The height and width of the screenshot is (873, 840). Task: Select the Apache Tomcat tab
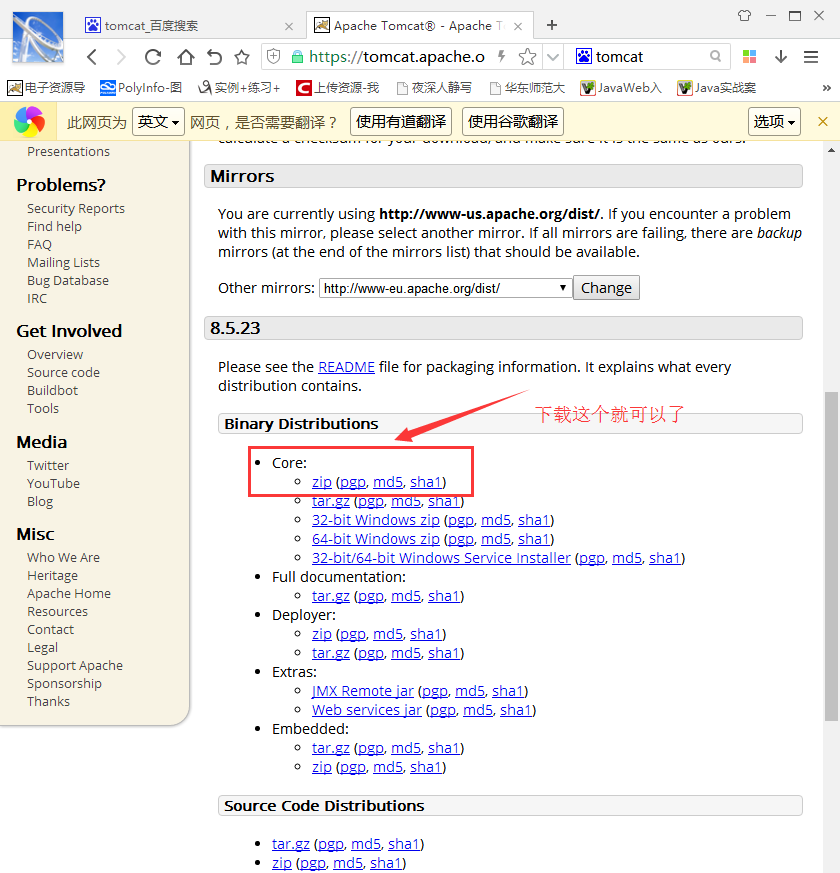click(x=419, y=26)
